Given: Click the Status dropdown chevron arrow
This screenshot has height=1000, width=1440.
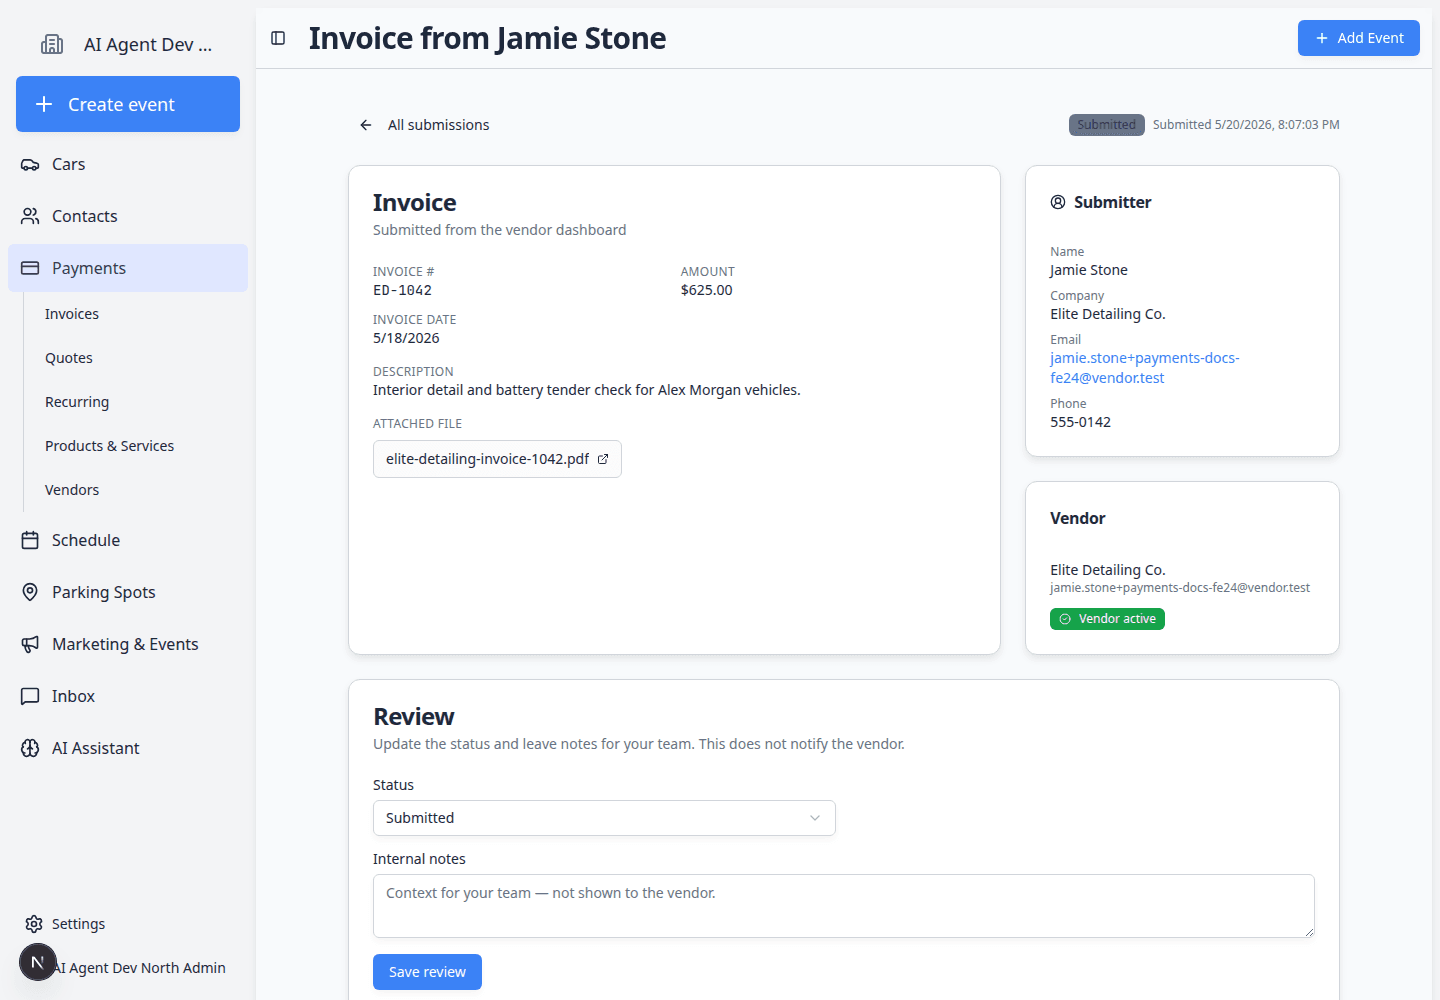Looking at the screenshot, I should tap(815, 818).
